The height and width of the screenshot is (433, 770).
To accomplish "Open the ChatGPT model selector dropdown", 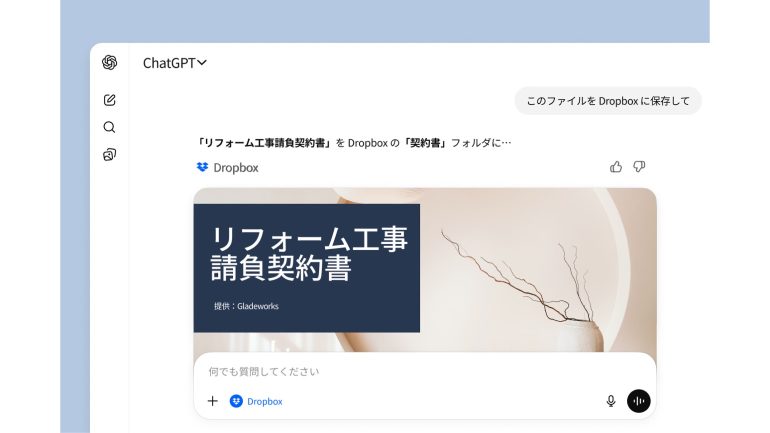I will pyautogui.click(x=174, y=63).
